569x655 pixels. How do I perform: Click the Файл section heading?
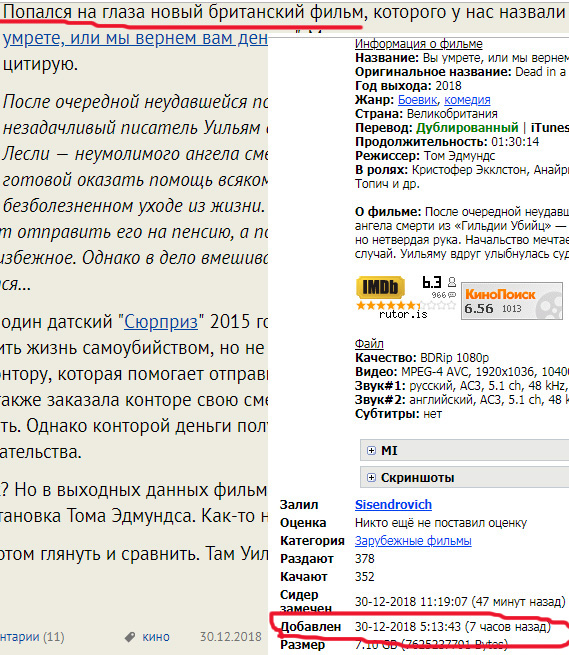369,344
